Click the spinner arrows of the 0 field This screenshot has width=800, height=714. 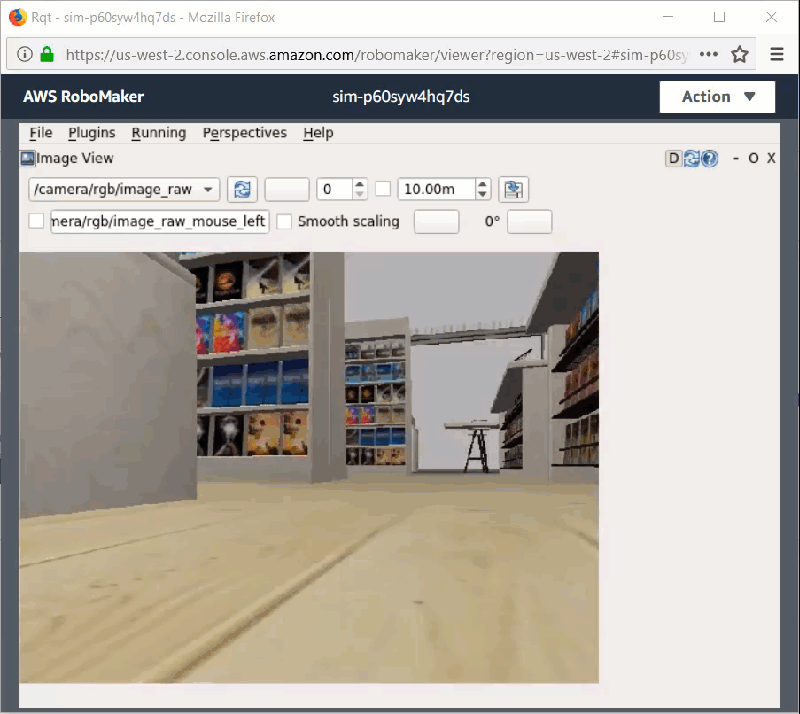click(359, 189)
